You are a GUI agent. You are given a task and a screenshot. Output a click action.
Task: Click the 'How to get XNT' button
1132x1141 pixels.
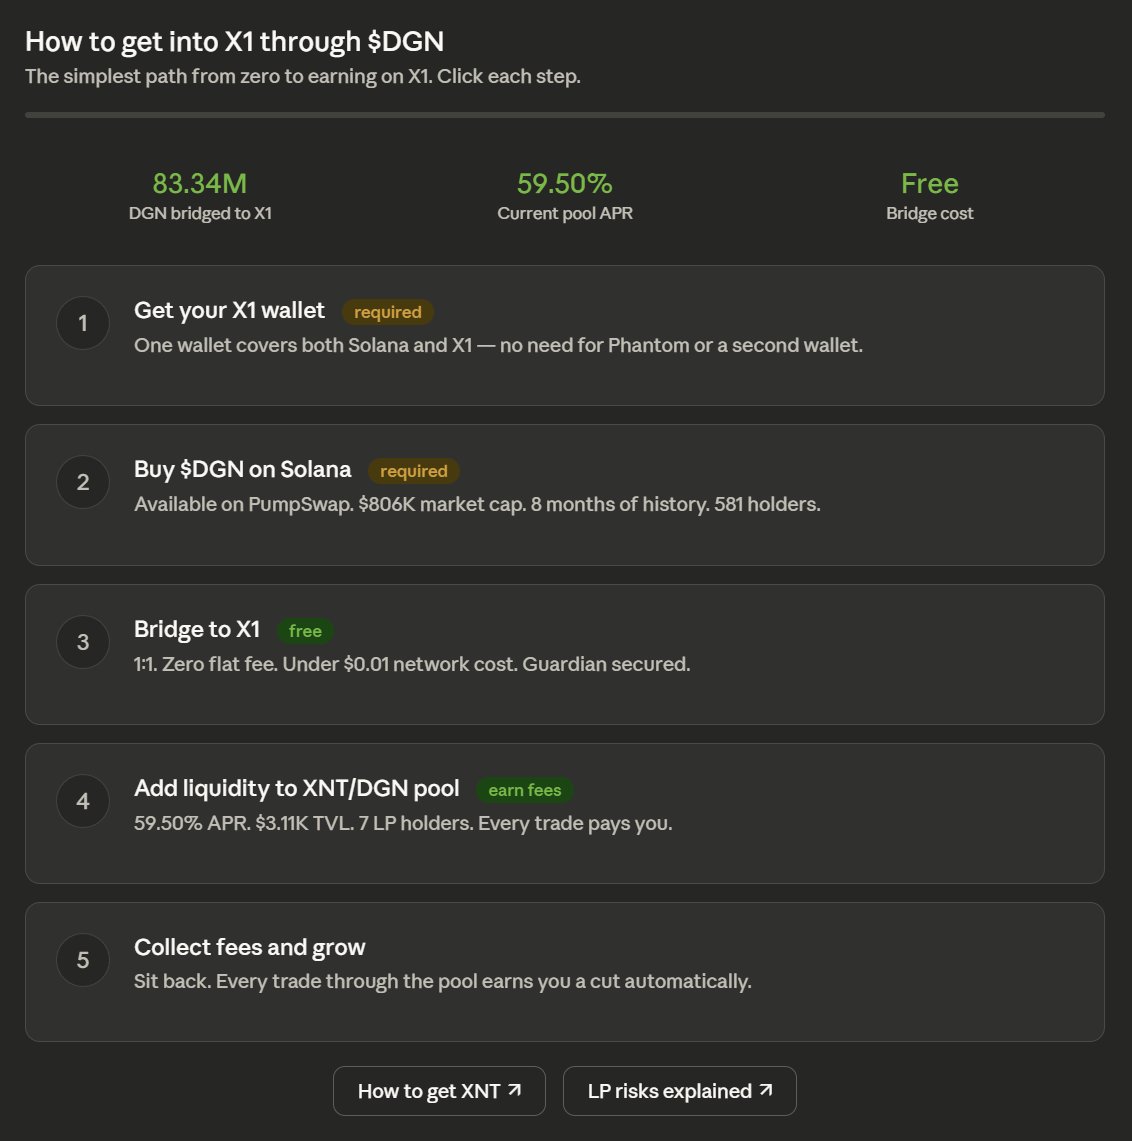click(x=439, y=1091)
